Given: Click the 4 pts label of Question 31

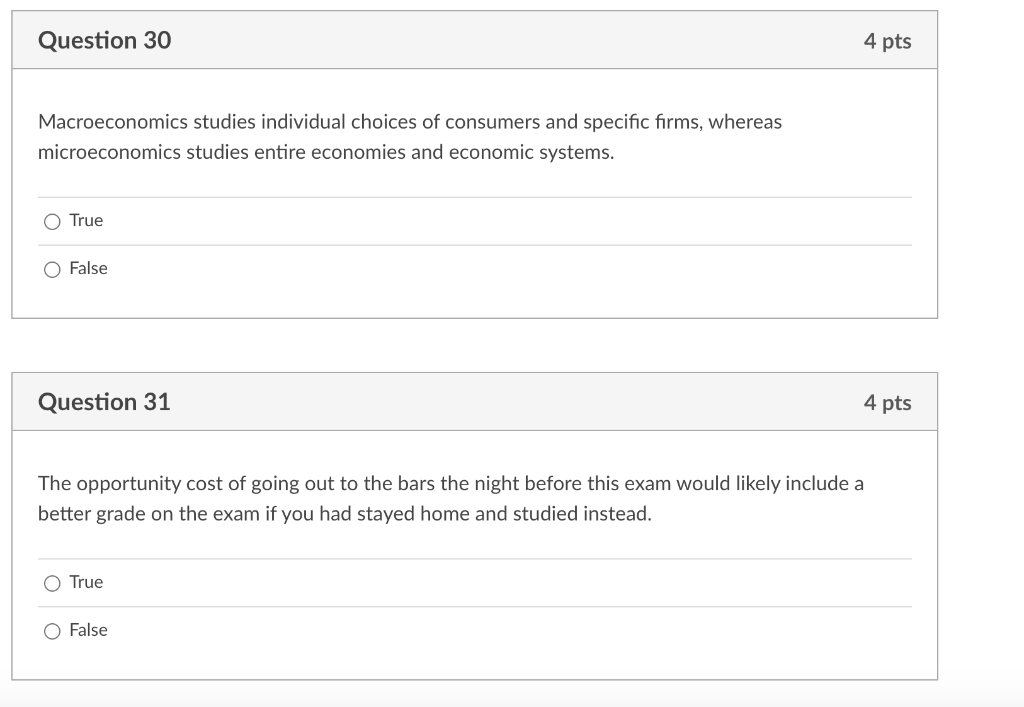Looking at the screenshot, I should point(887,403).
